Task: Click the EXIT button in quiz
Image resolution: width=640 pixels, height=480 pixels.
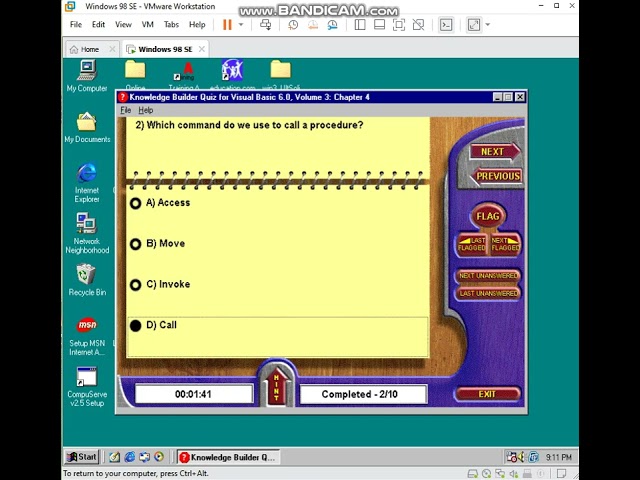Action: click(487, 394)
